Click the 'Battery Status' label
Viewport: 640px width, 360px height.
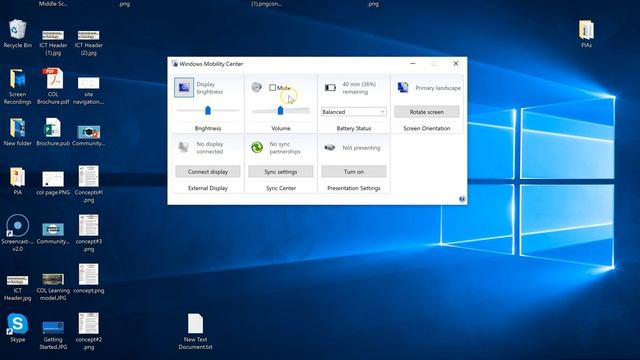(353, 128)
